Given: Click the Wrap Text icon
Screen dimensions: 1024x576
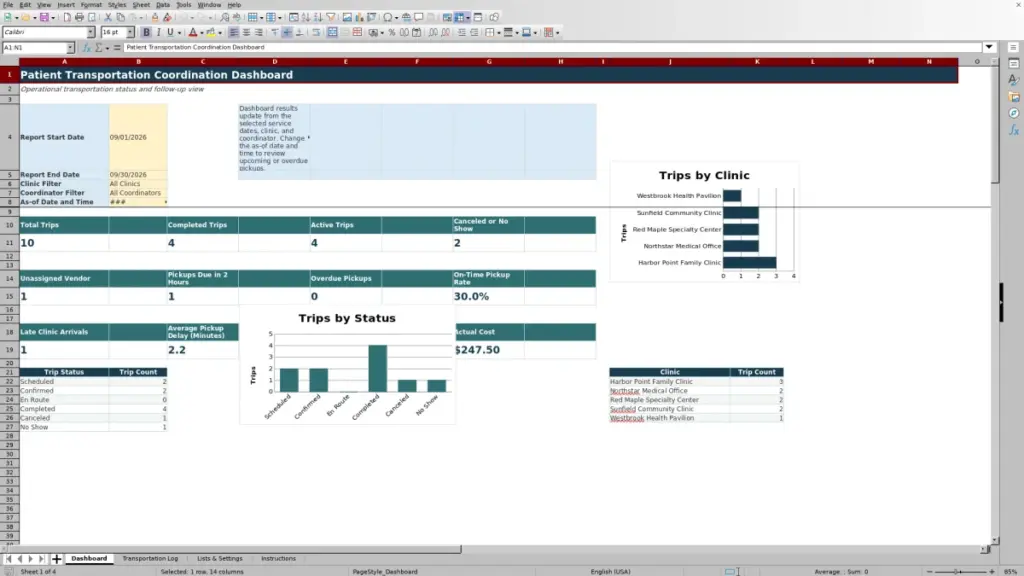Looking at the screenshot, I should point(316,32).
